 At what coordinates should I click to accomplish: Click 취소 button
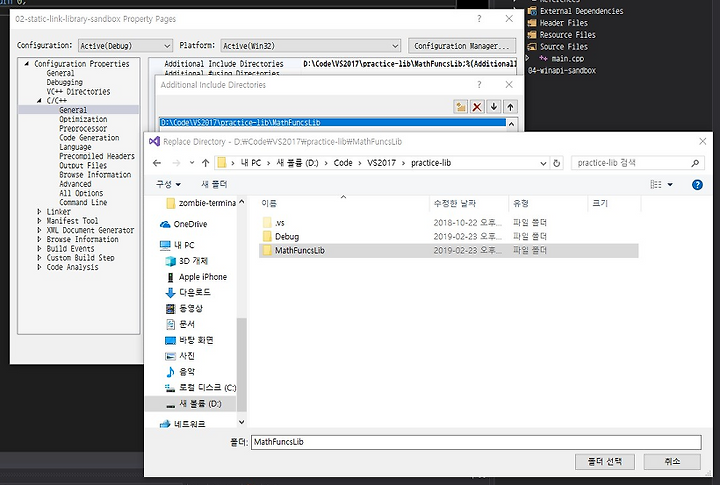[x=672, y=462]
